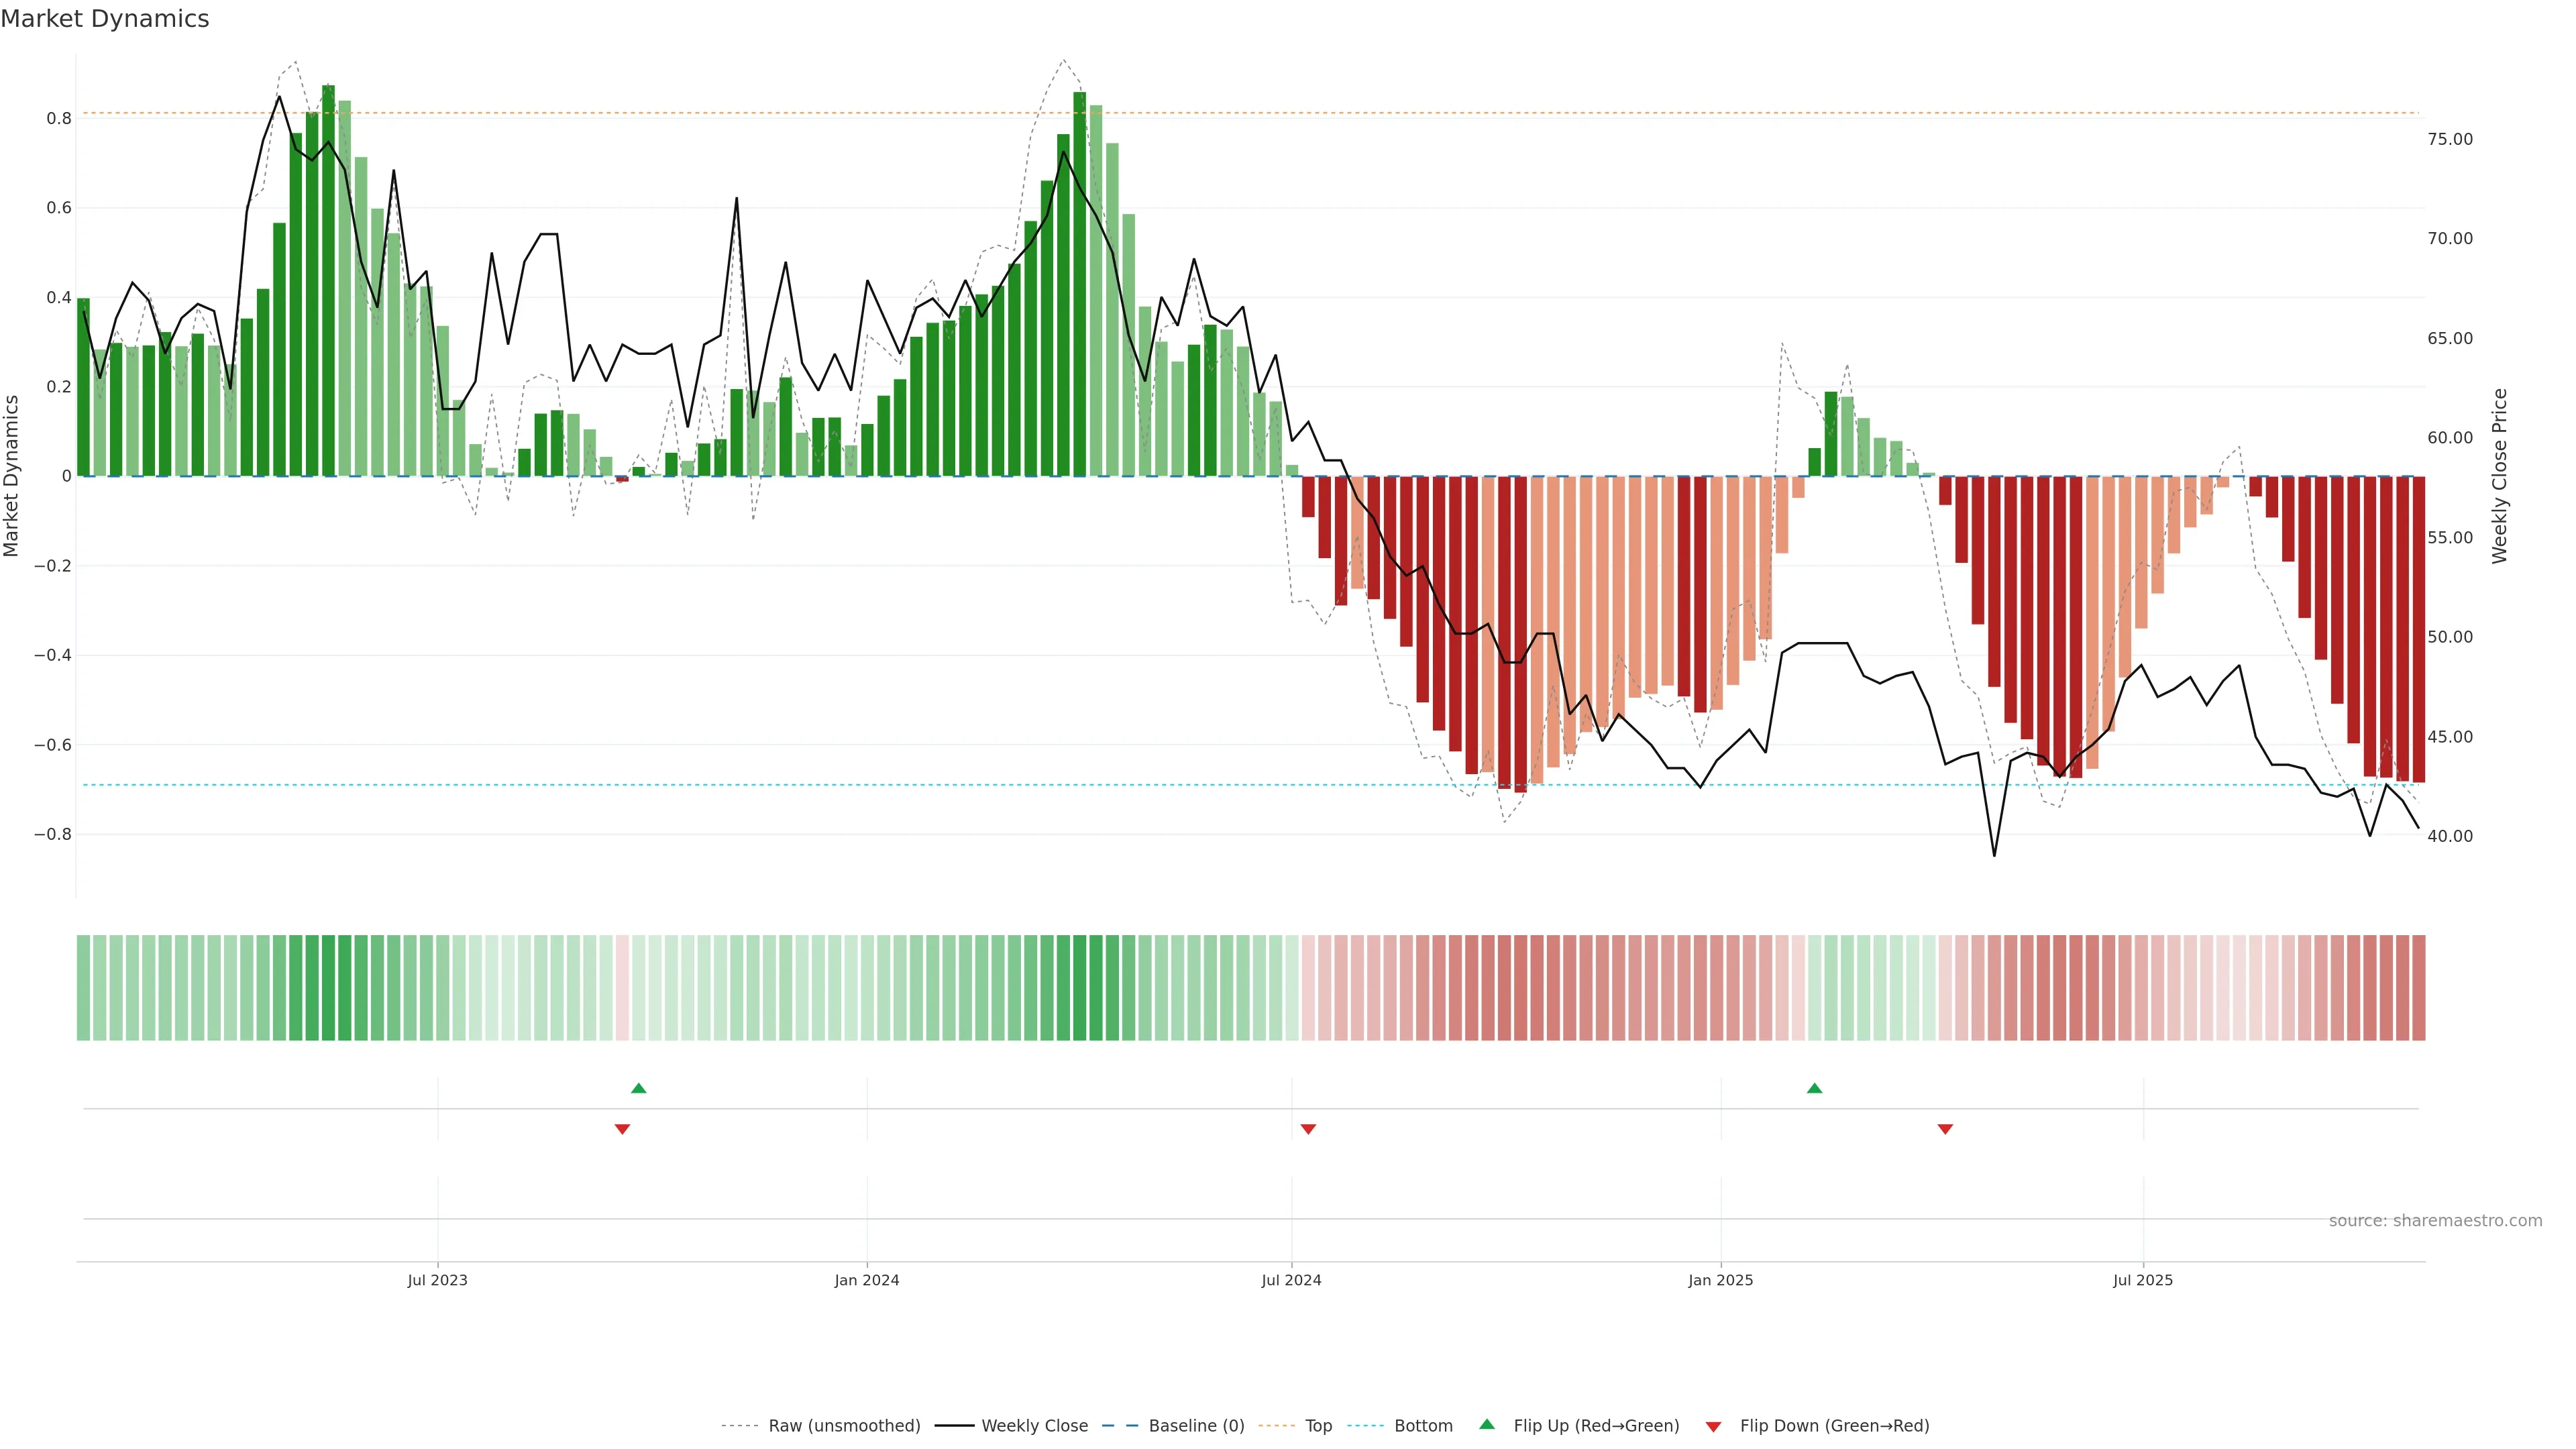Click the Flip Up legend triangle icon
2576x1449 pixels.
[1486, 1424]
